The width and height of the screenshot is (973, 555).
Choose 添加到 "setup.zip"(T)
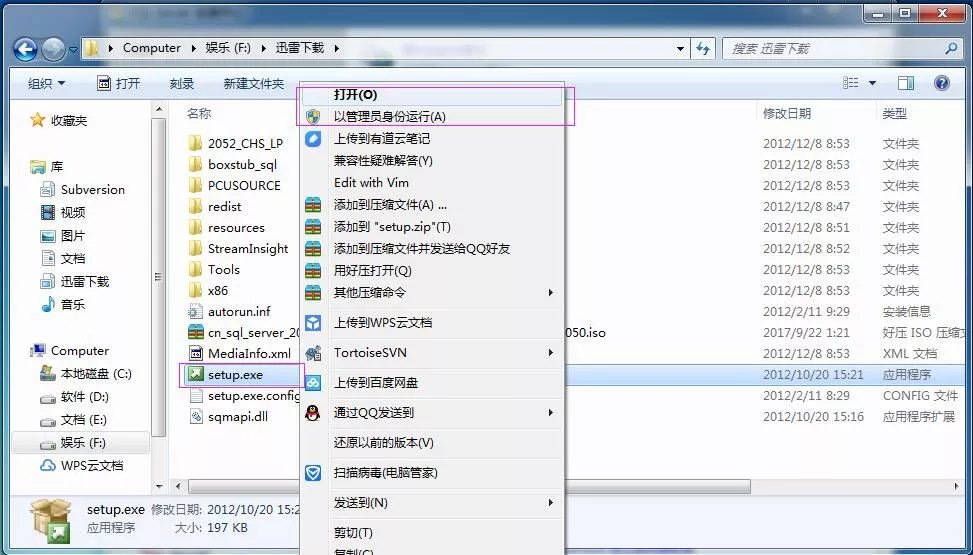coord(432,227)
